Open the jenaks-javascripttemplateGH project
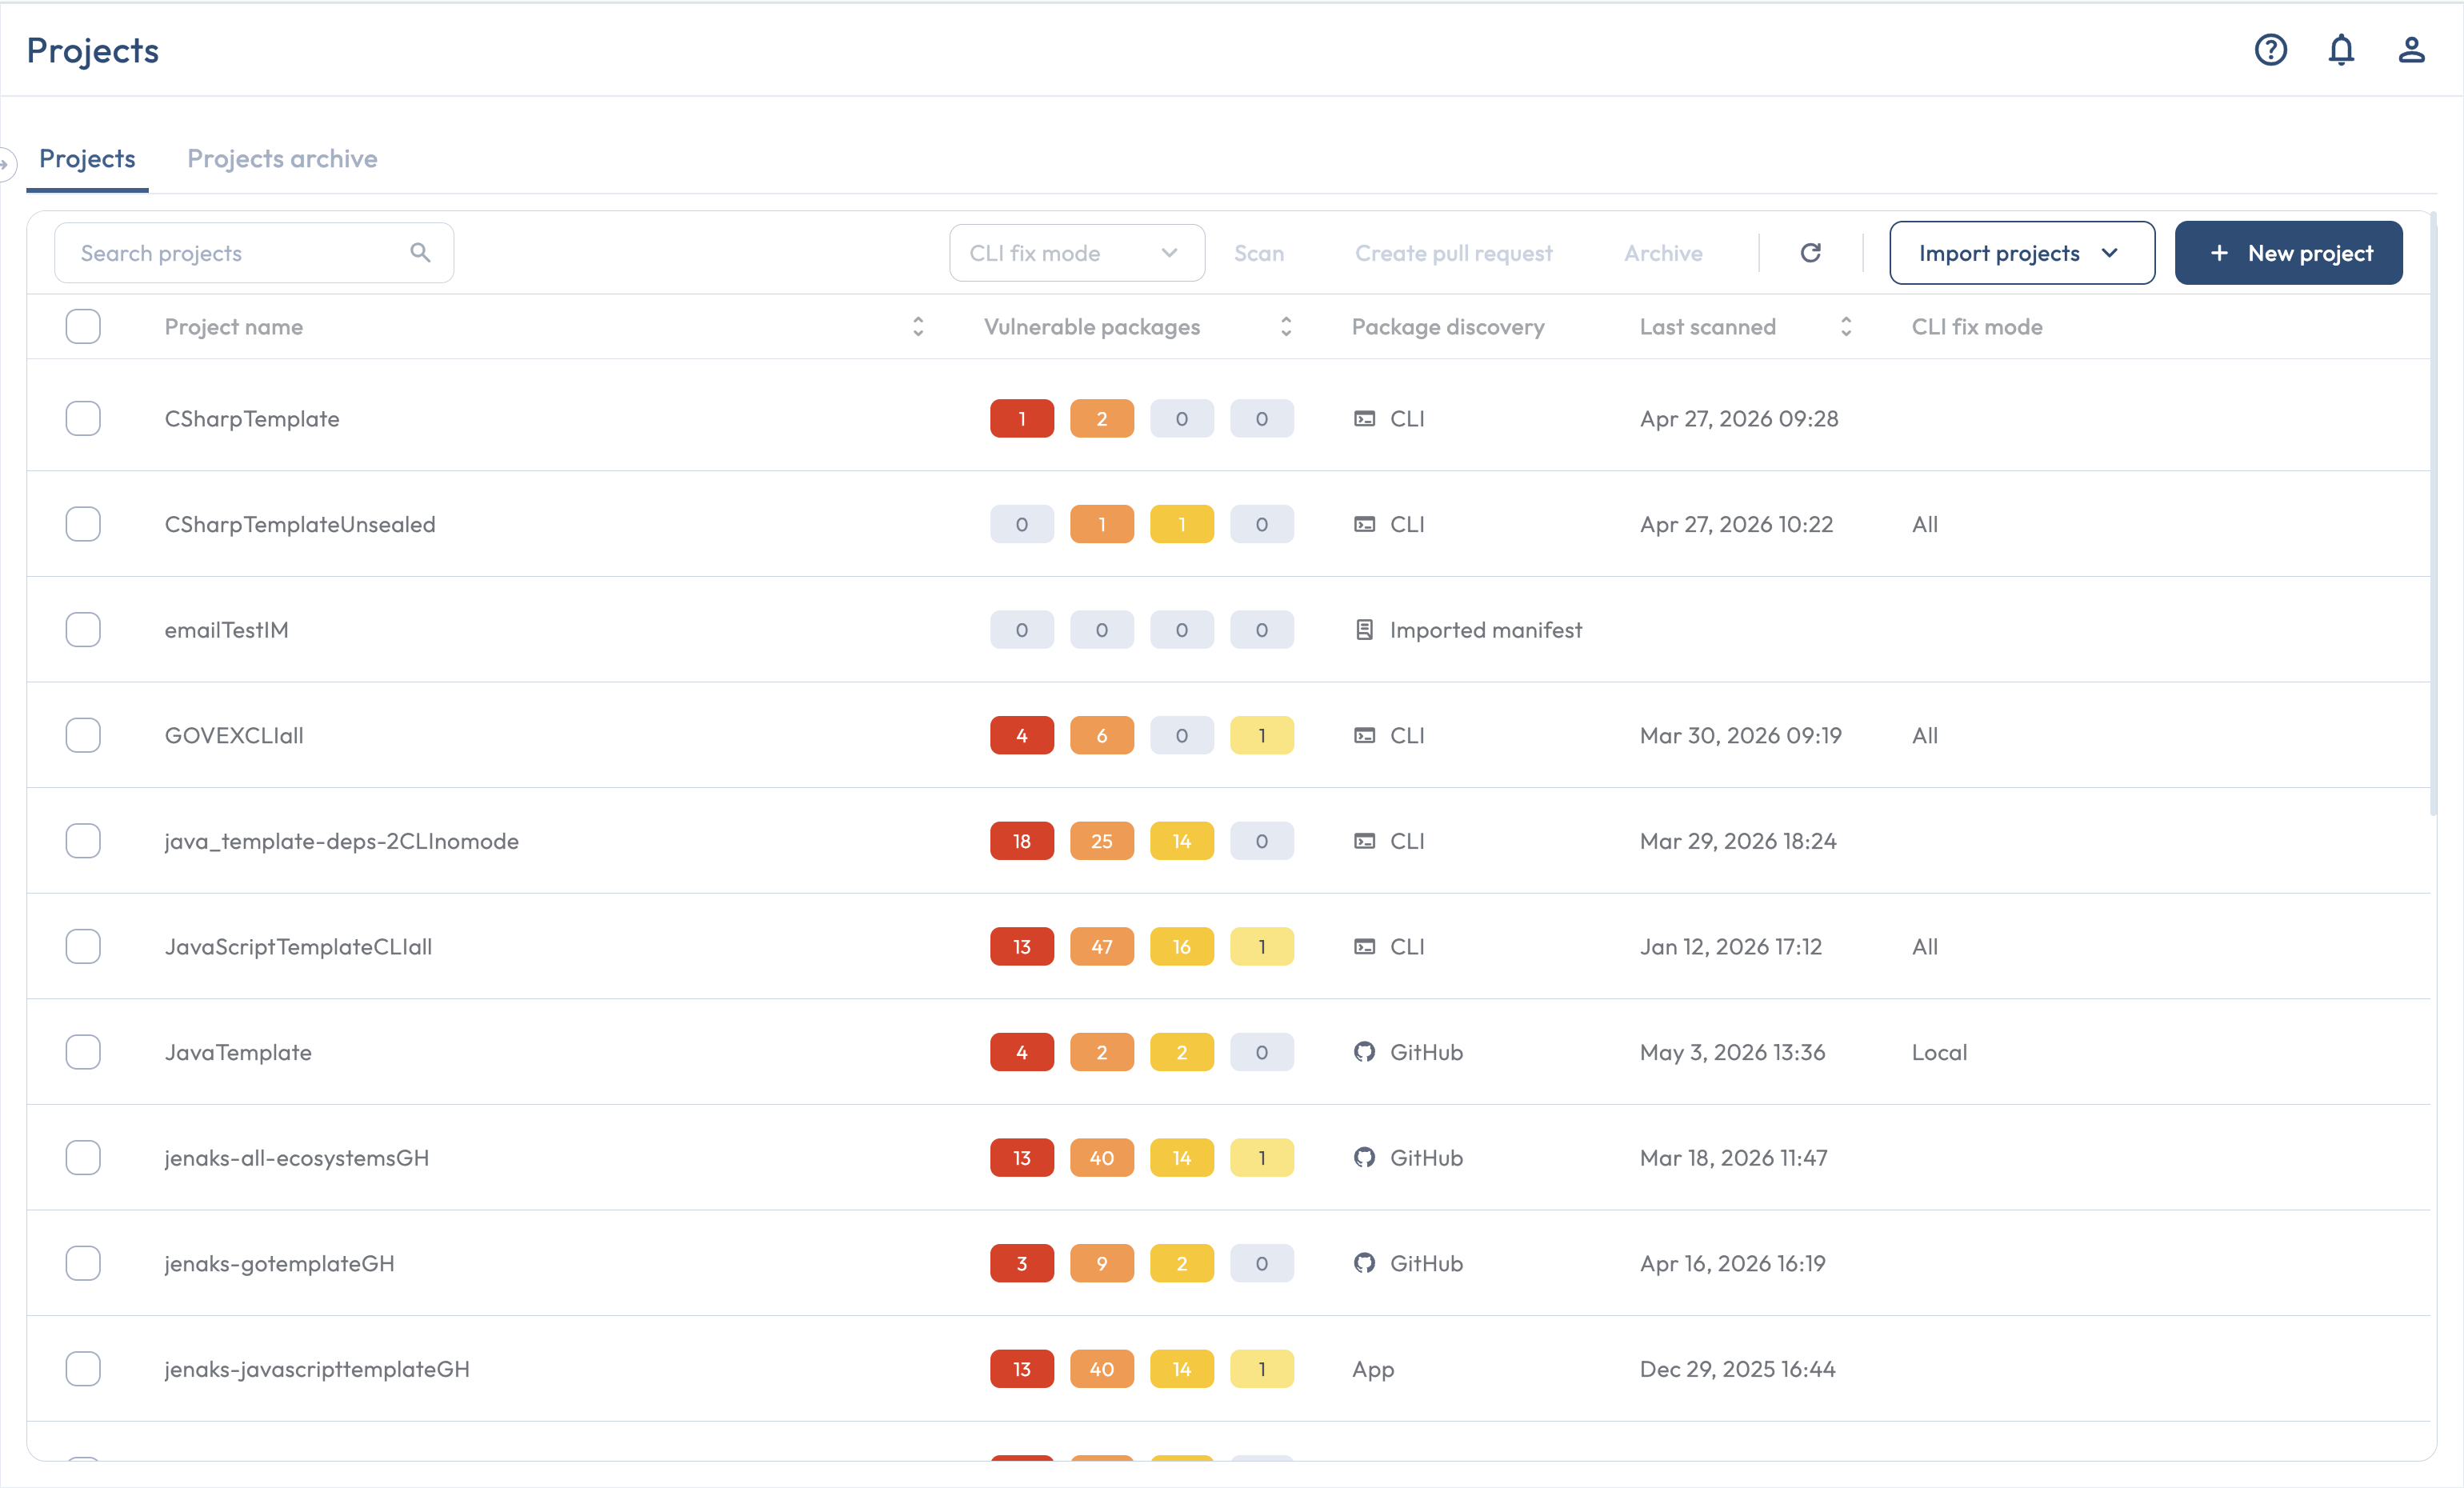 (317, 1369)
